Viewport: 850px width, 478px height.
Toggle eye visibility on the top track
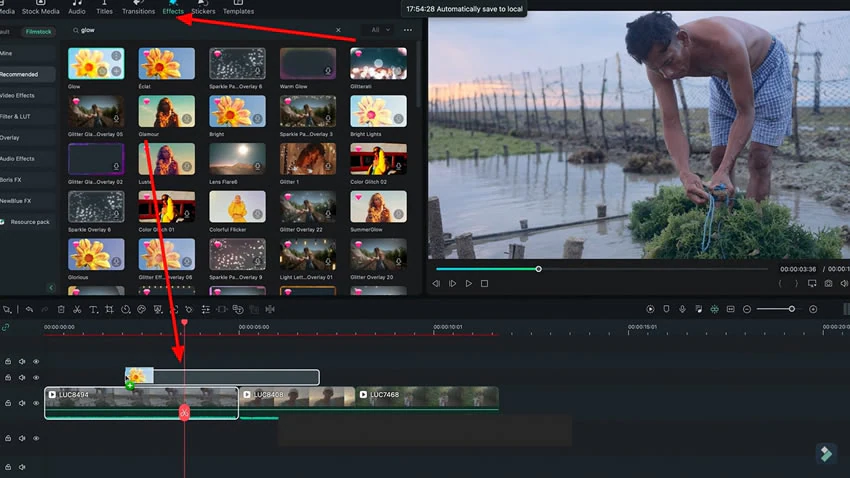pyautogui.click(x=36, y=361)
